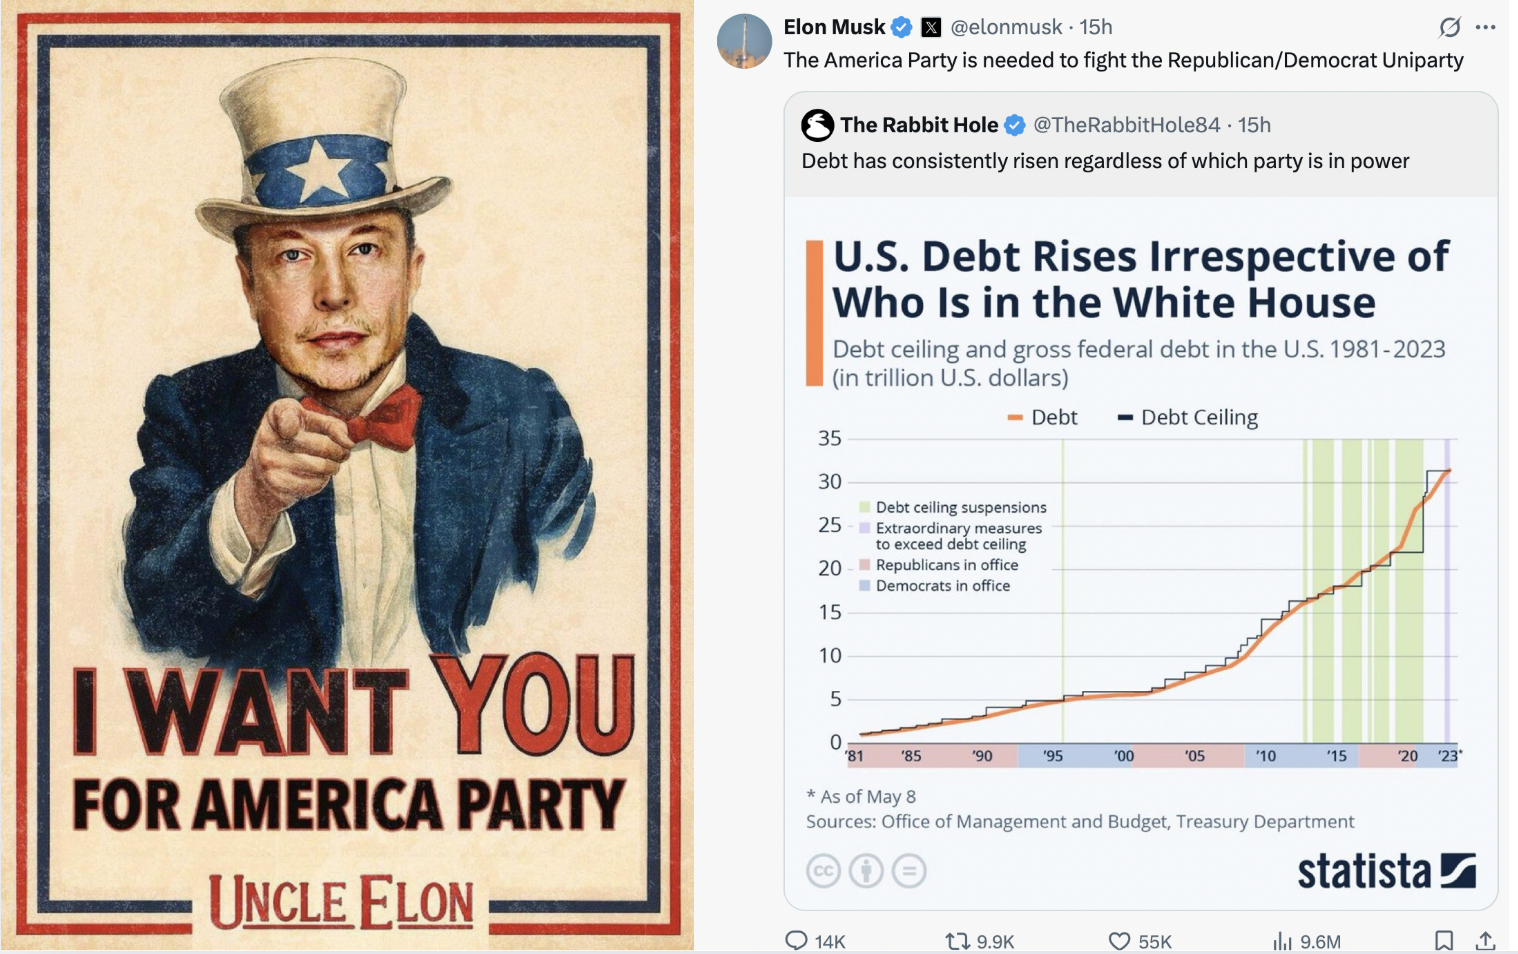Viewport: 1518px width, 954px height.
Task: Open the Uncle Elon poster image
Action: pyautogui.click(x=347, y=475)
